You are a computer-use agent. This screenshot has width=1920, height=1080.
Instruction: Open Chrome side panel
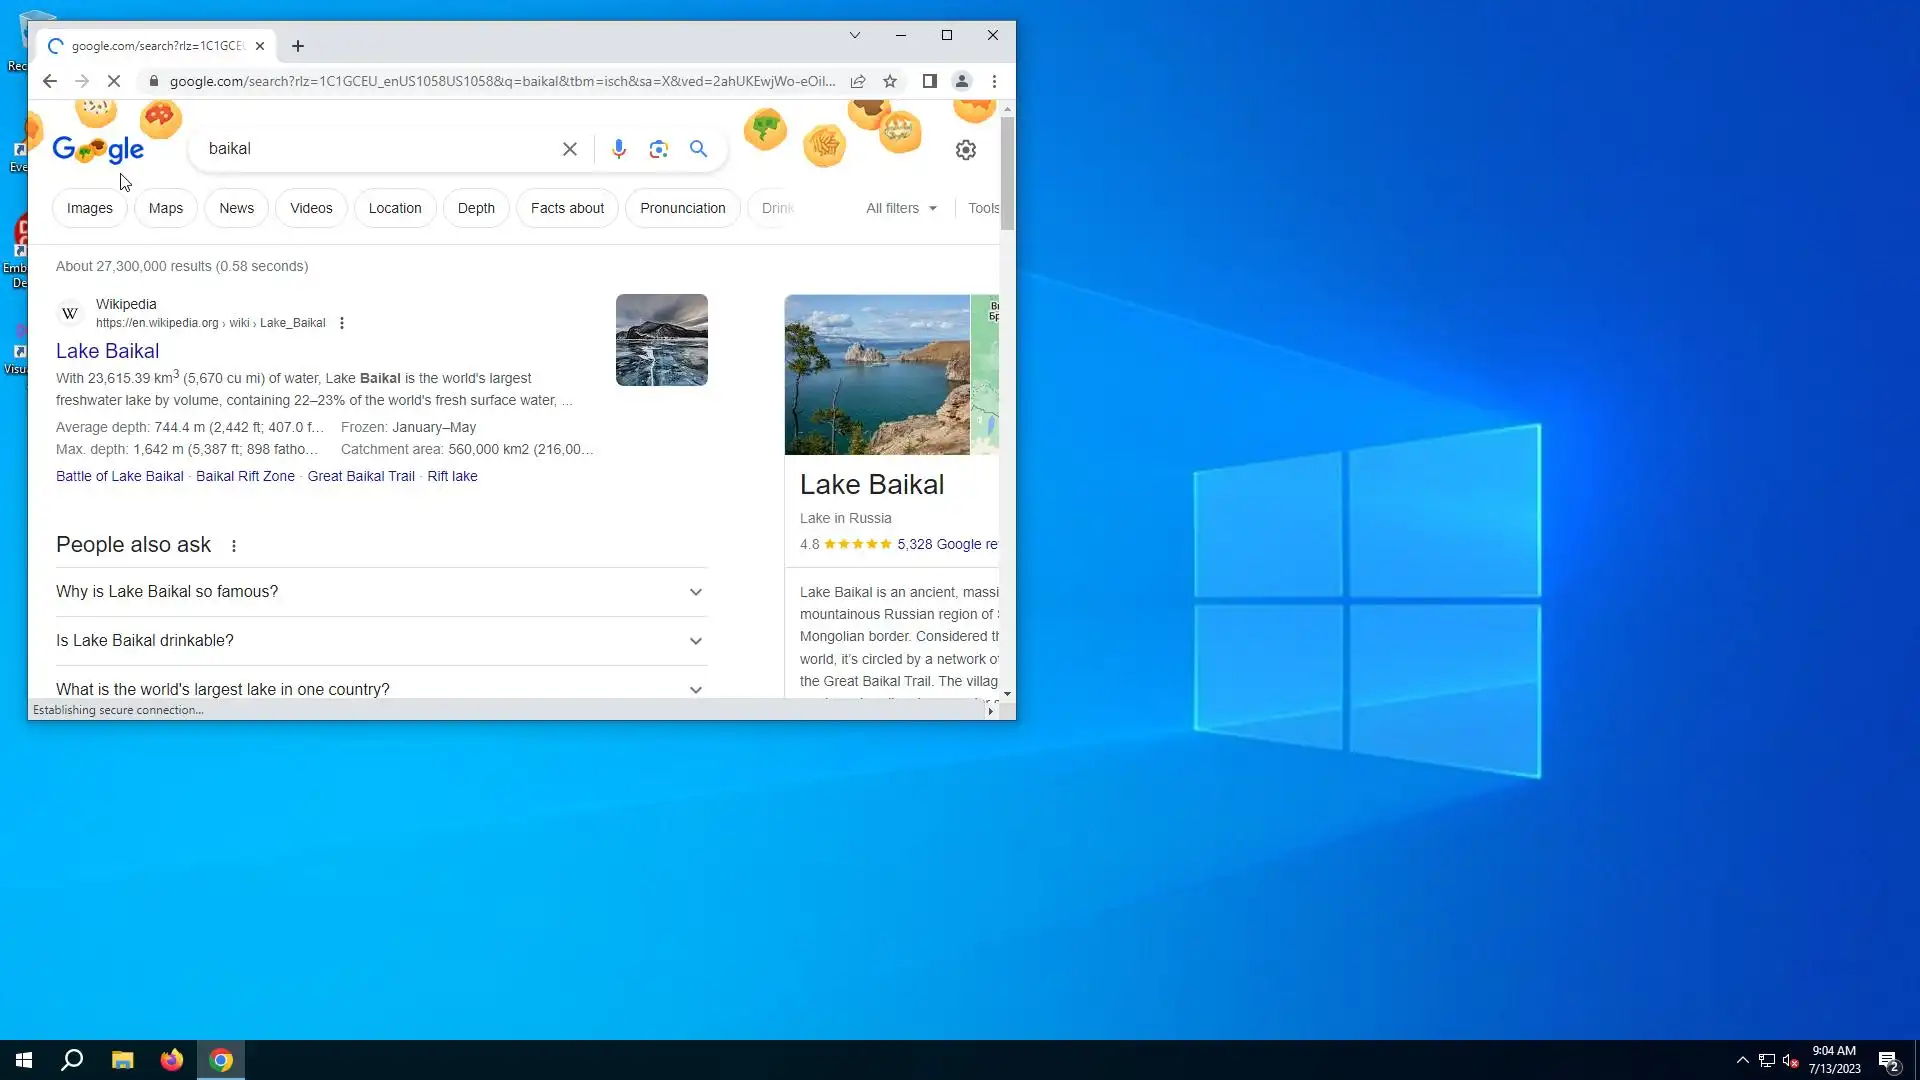929,81
